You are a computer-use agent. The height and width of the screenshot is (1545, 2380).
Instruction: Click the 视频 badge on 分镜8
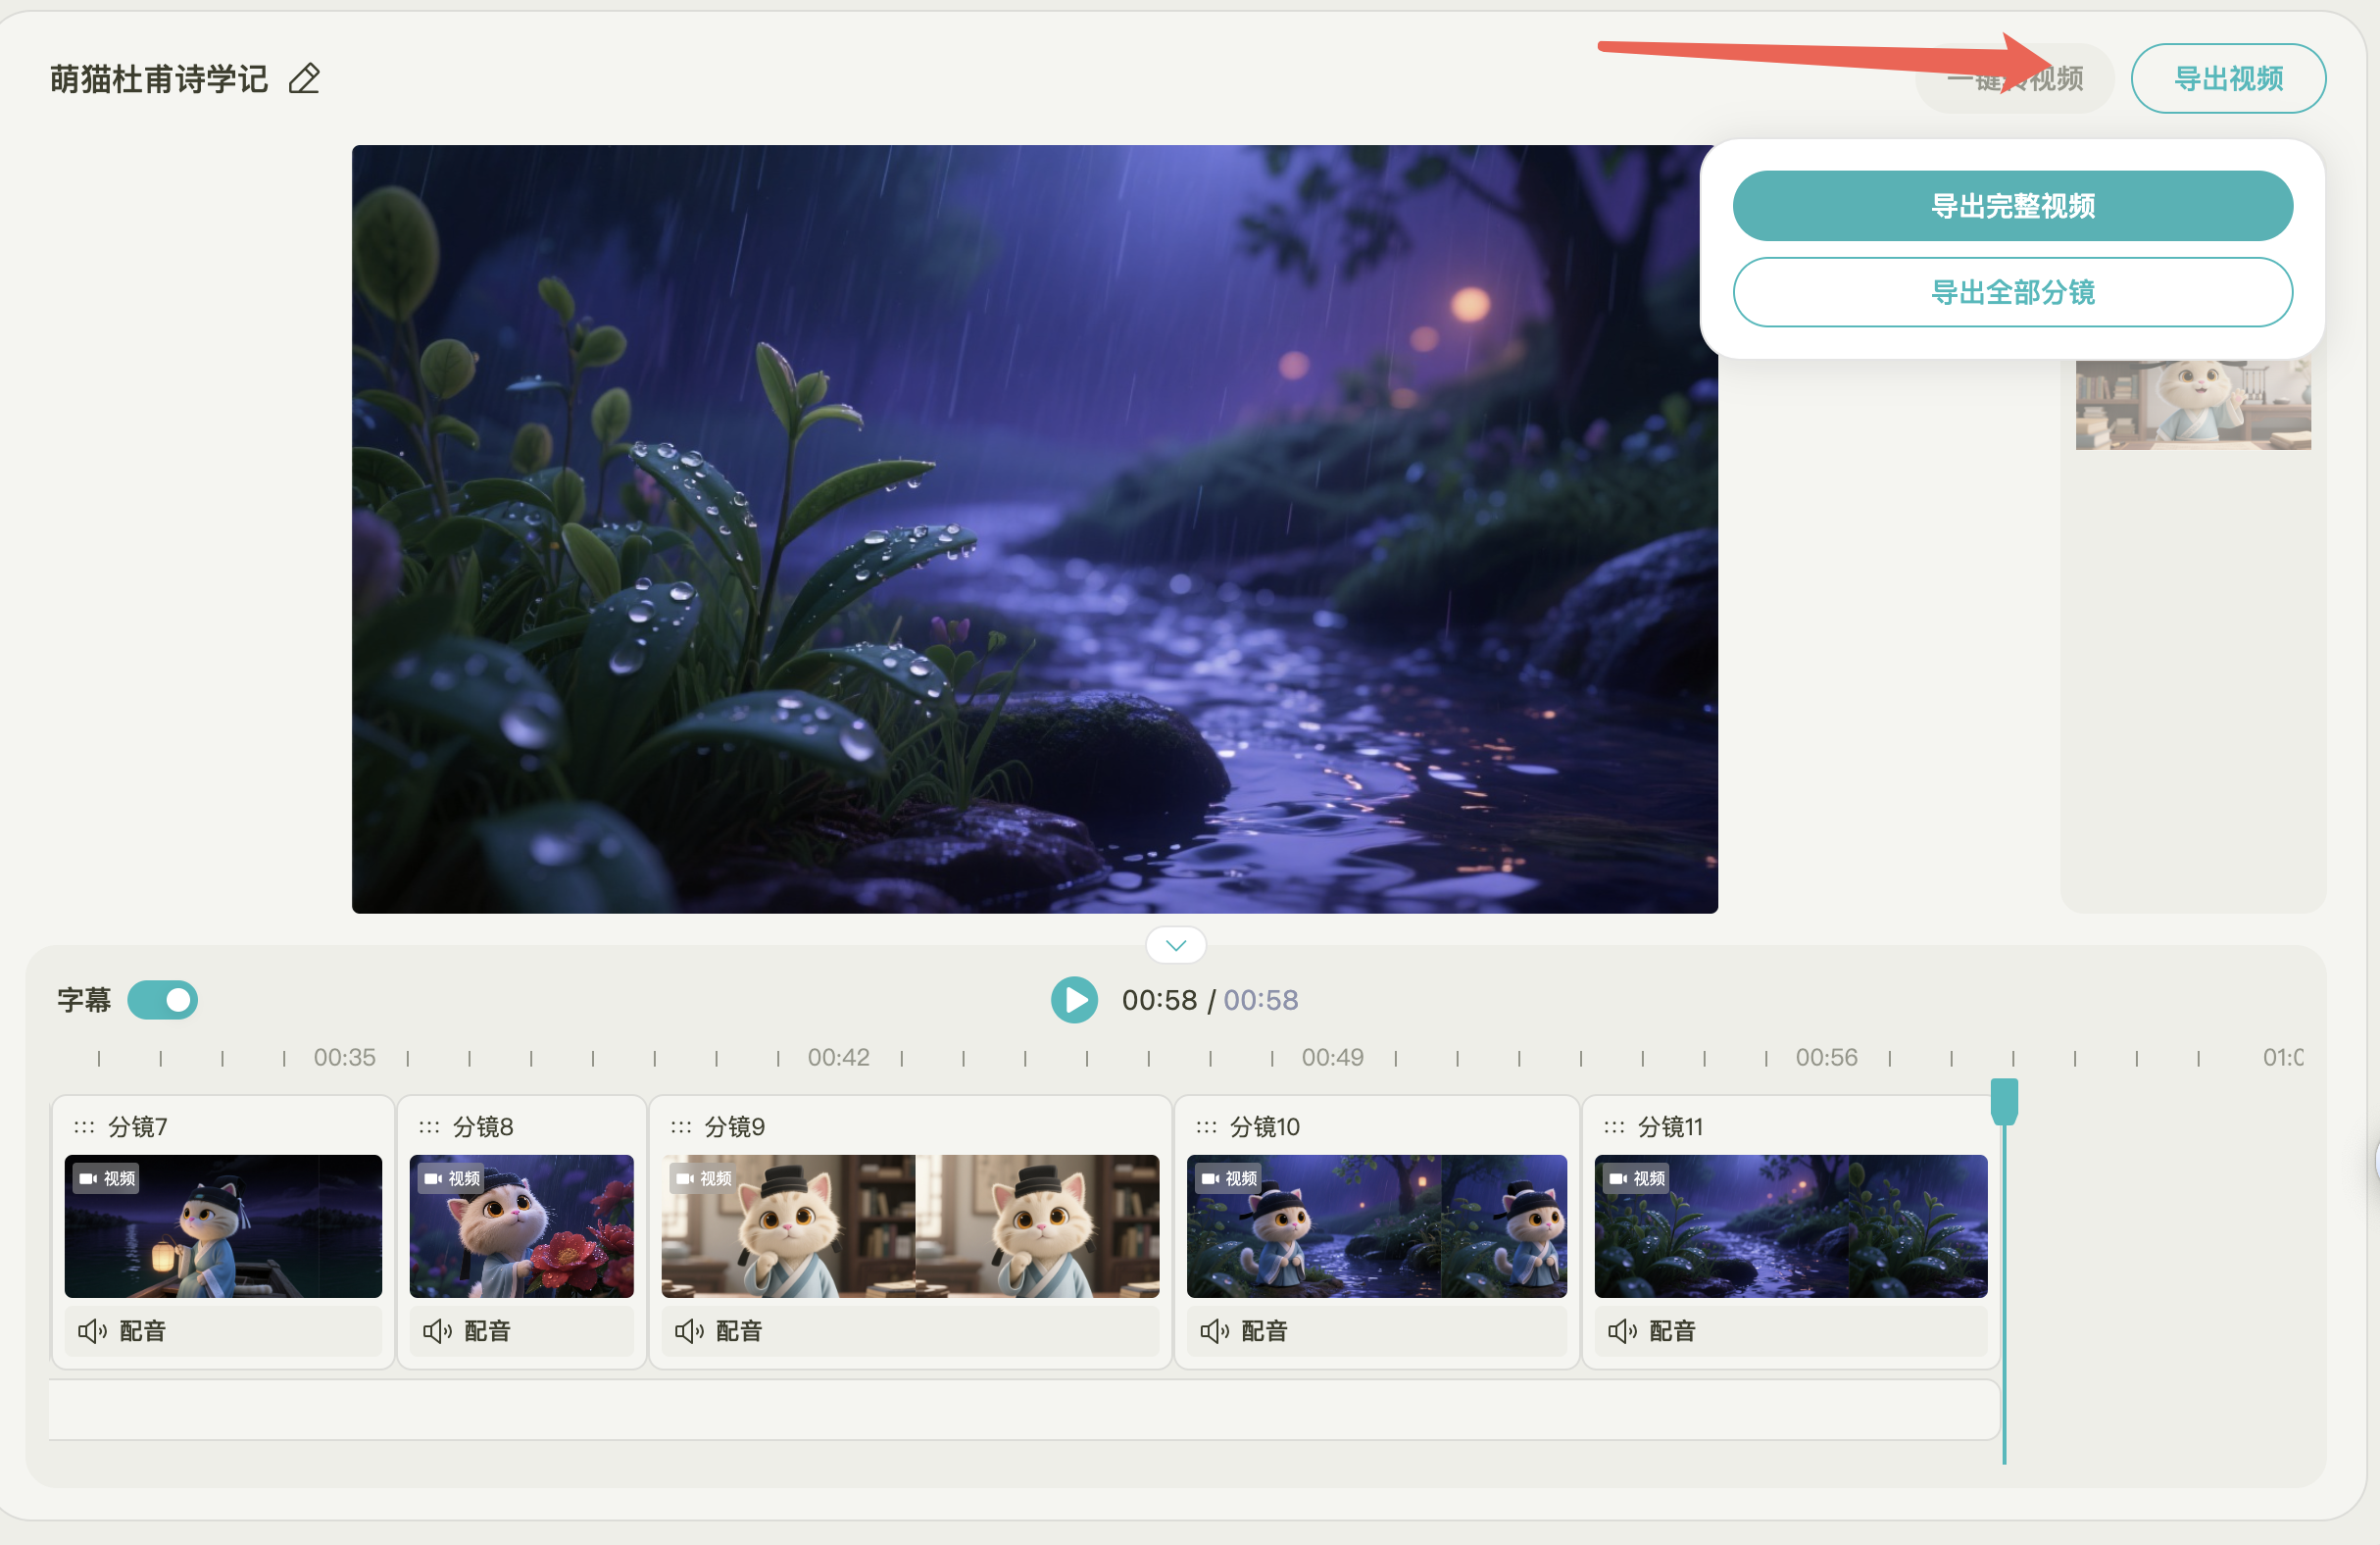452,1179
